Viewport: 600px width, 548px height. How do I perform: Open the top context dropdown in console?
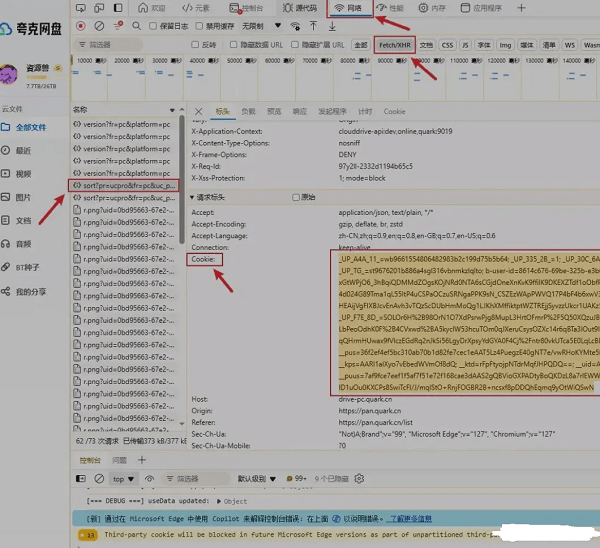(x=123, y=479)
